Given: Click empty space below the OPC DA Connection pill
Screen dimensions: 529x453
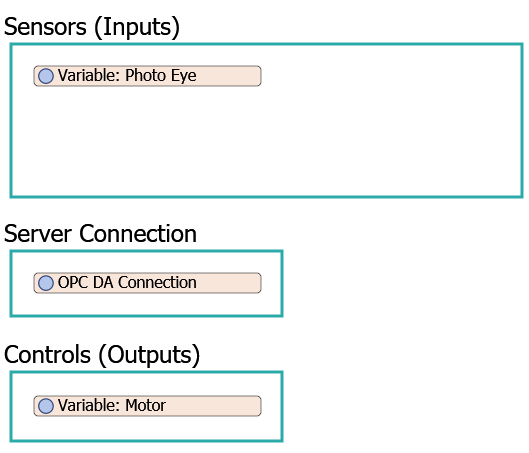Looking at the screenshot, I should [x=147, y=304].
